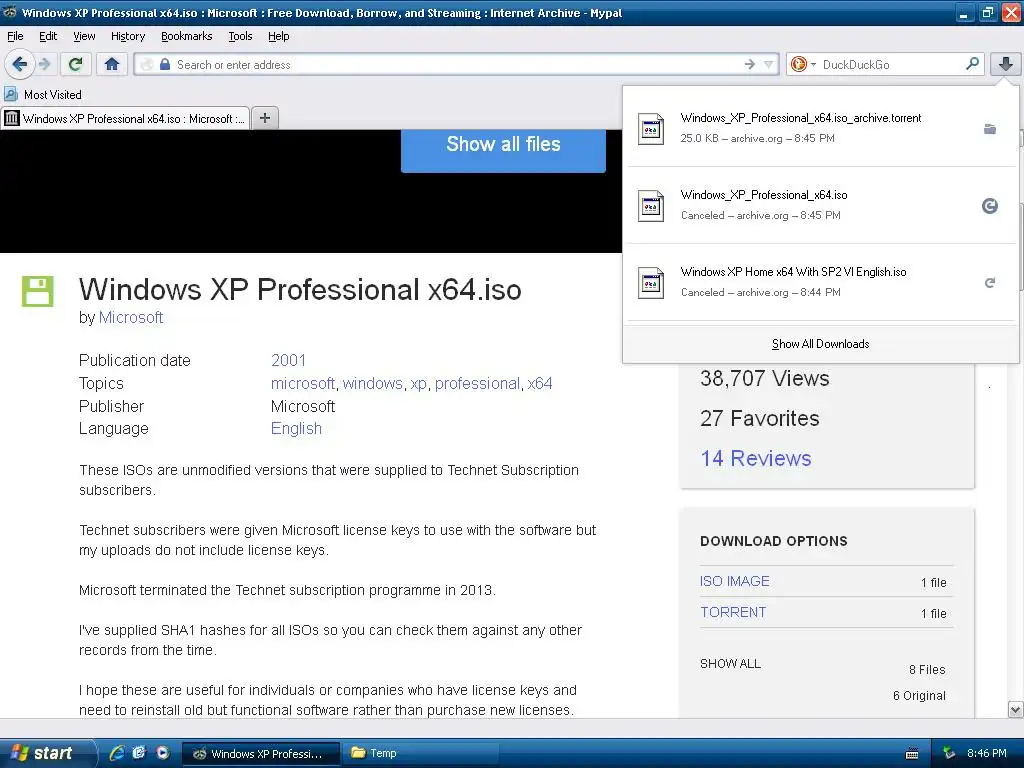Switch to the Temp folder taskbar button
The width and height of the screenshot is (1024, 768).
click(421, 753)
